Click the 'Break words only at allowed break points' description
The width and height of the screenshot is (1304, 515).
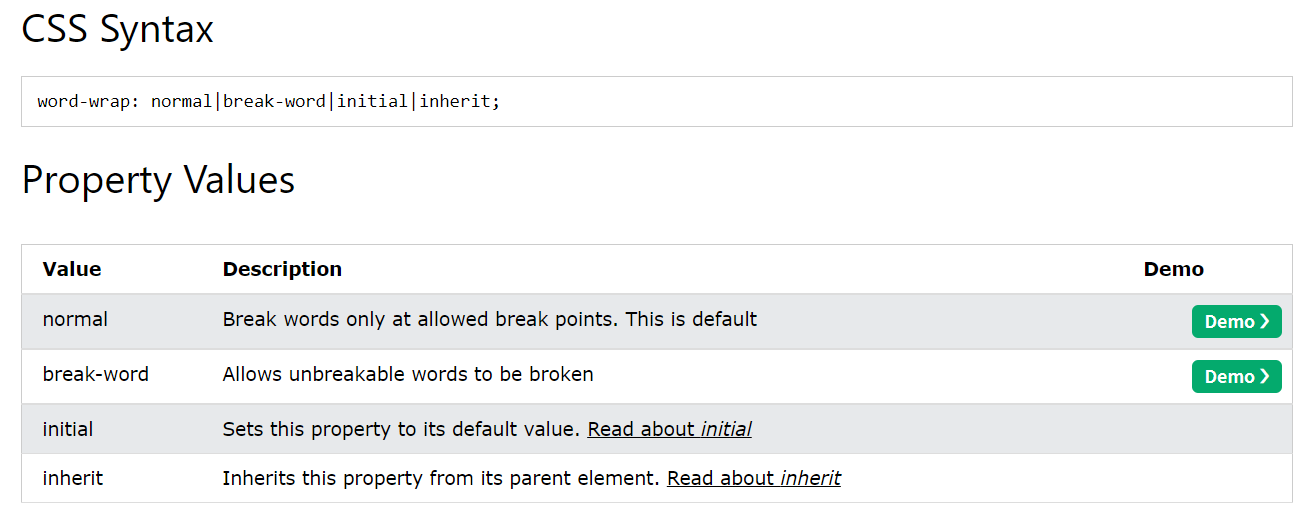point(489,320)
